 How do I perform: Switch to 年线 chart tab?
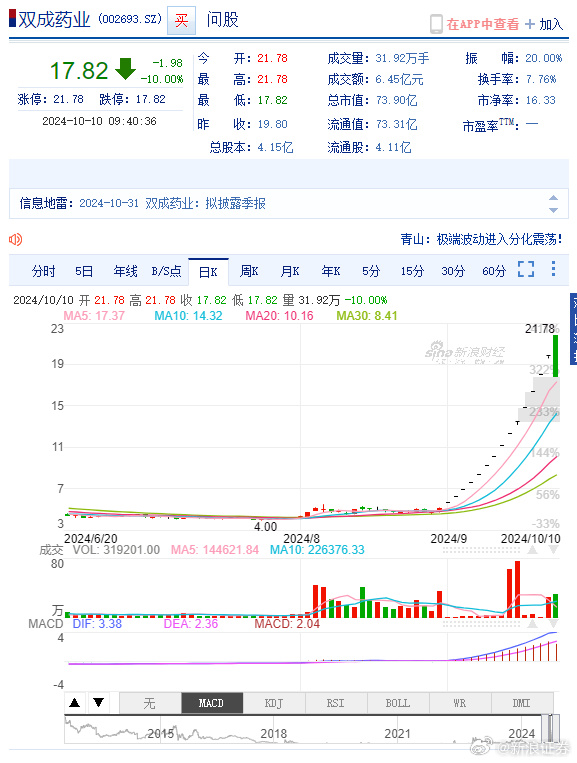125,271
